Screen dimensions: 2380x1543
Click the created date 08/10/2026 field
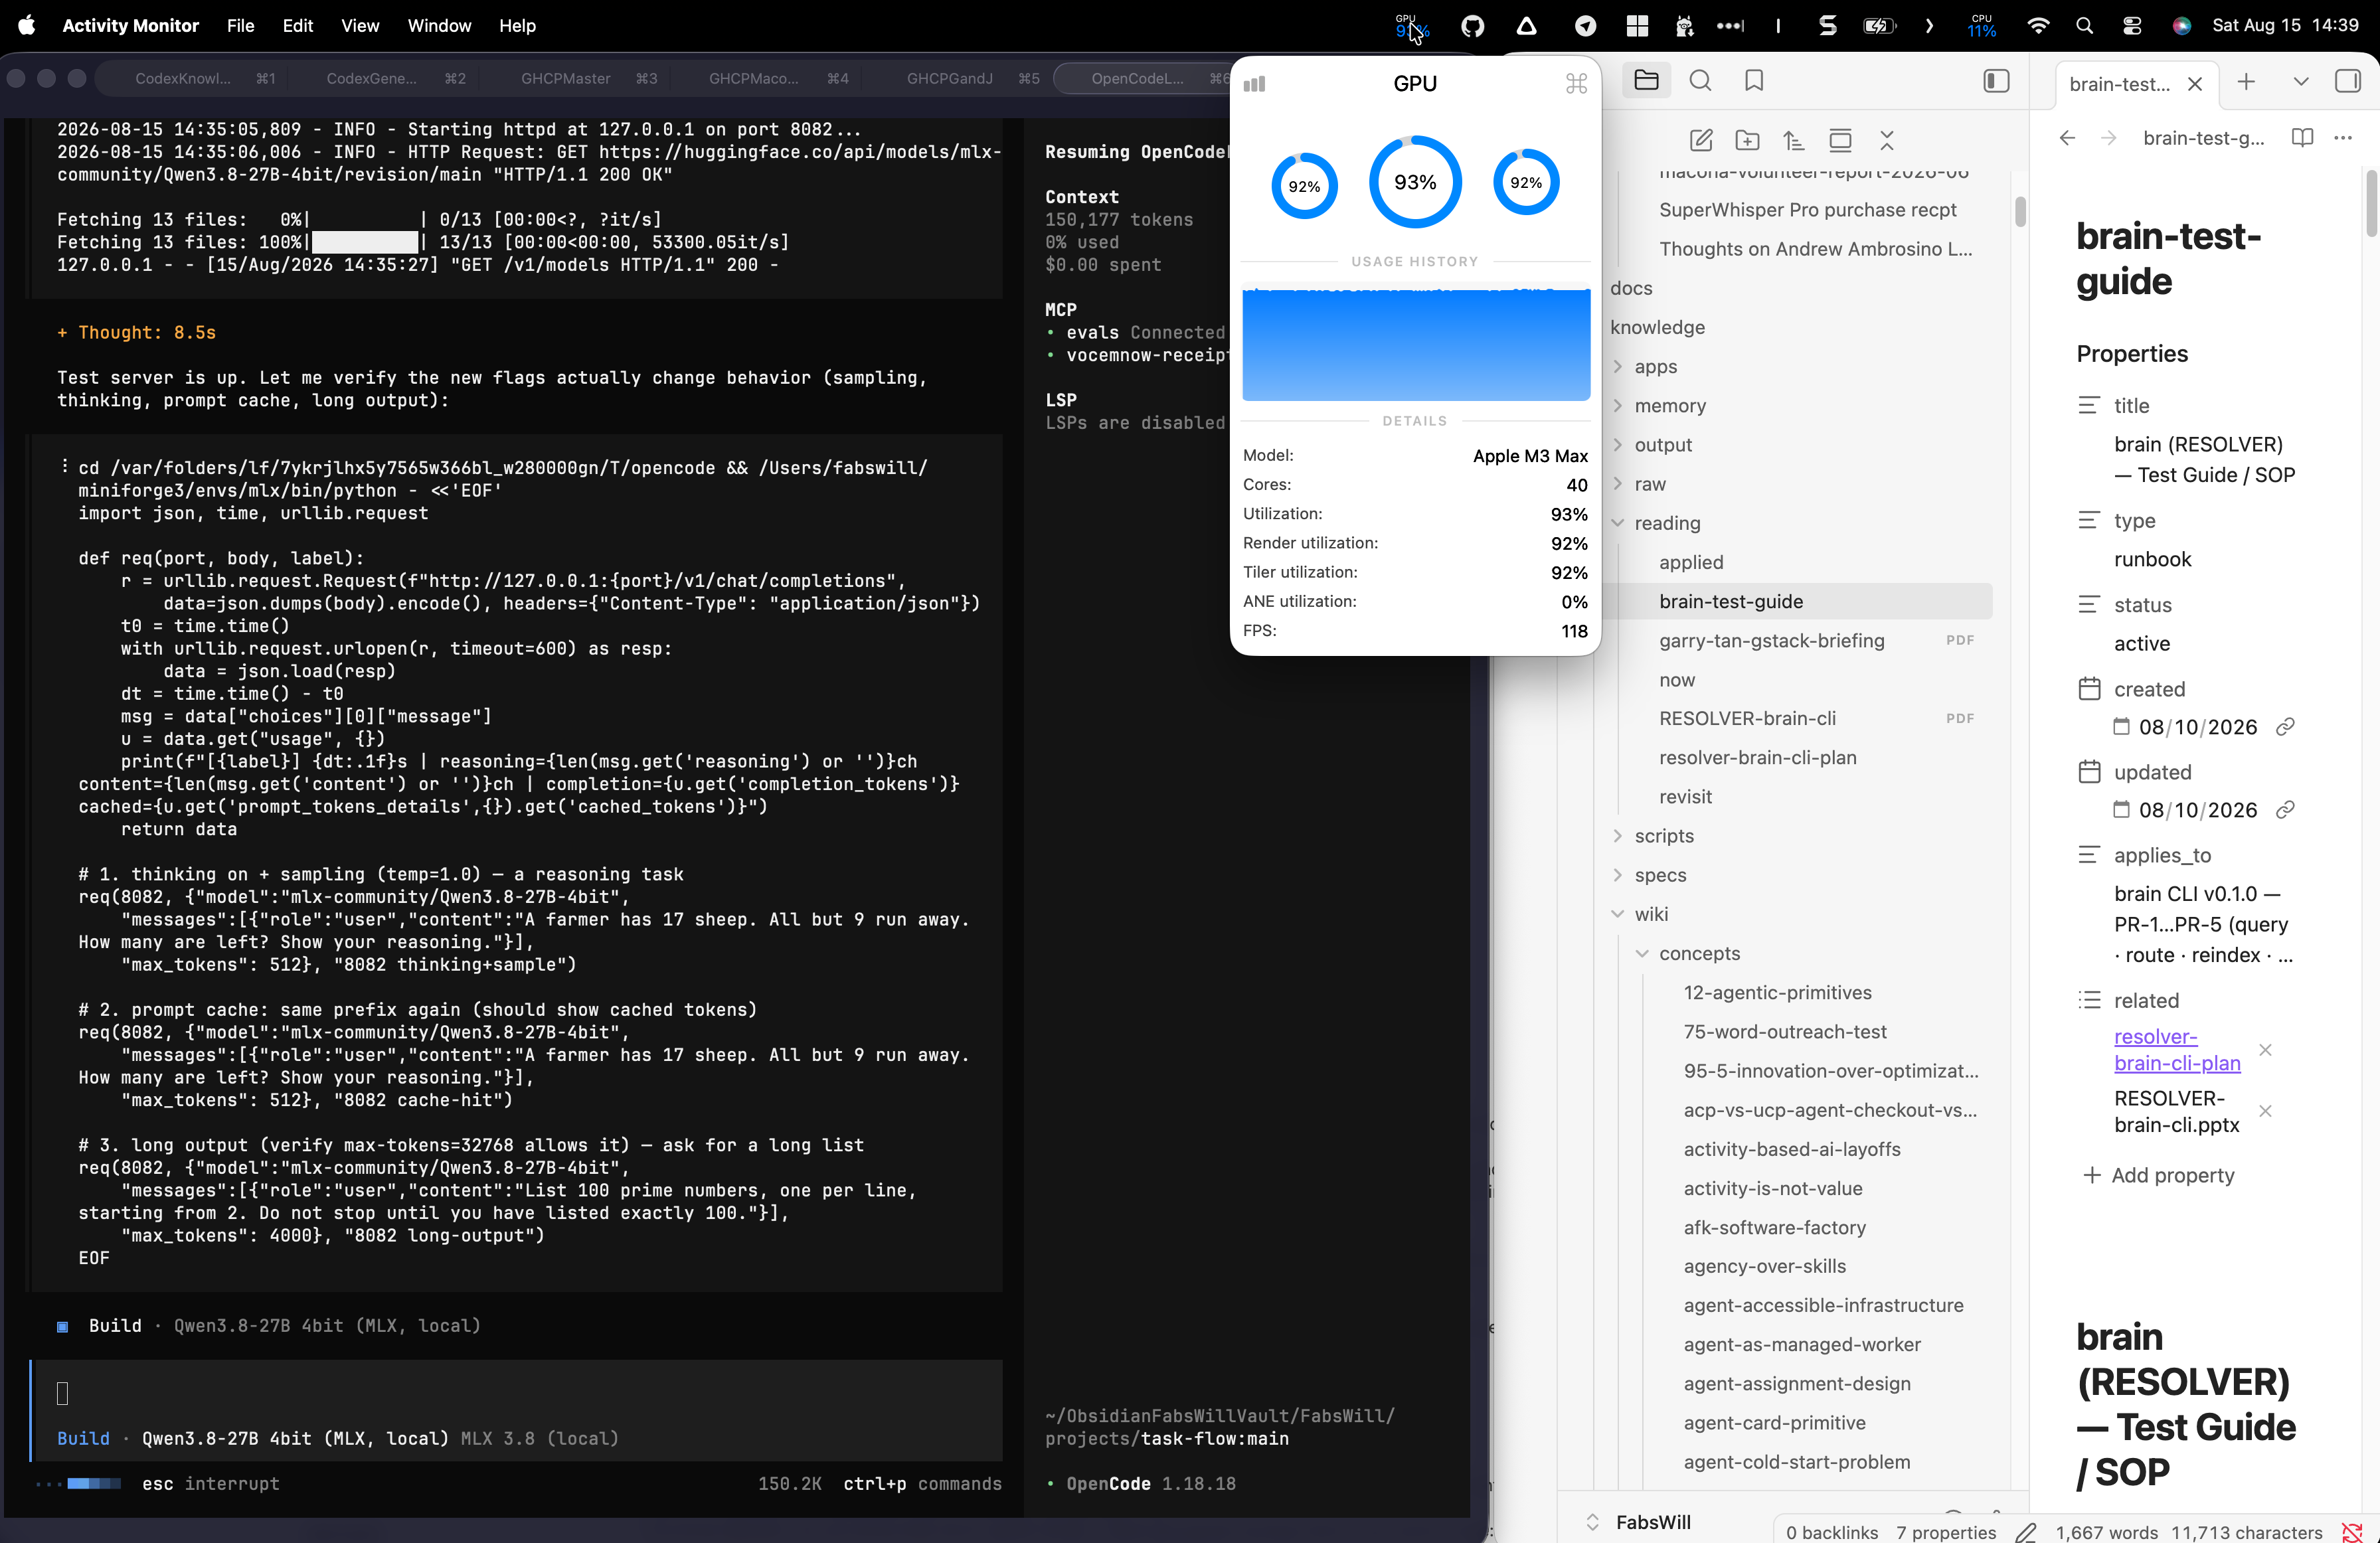click(2197, 727)
